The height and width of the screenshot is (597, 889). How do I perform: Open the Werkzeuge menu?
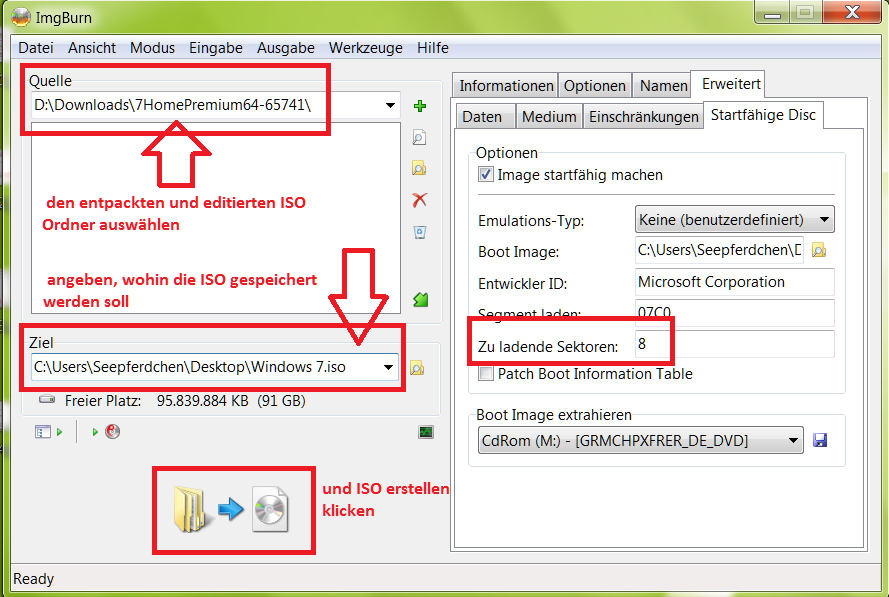366,48
